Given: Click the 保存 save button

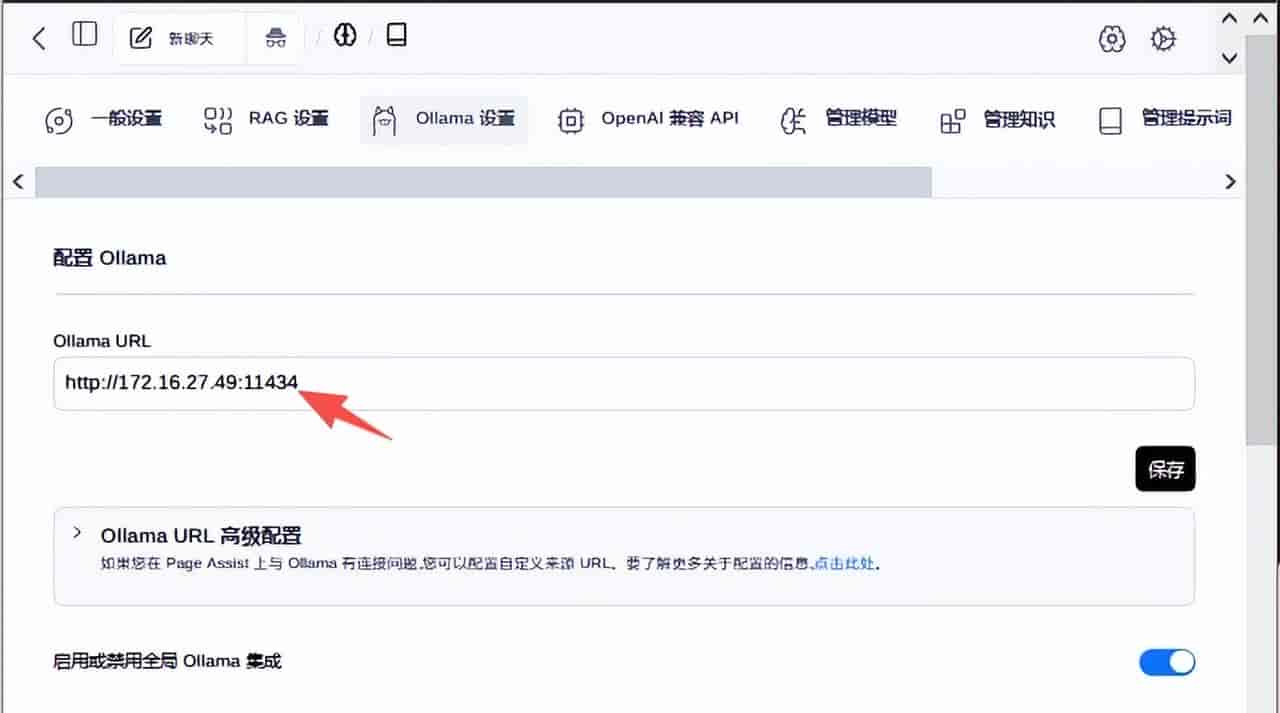Looking at the screenshot, I should click(1165, 469).
